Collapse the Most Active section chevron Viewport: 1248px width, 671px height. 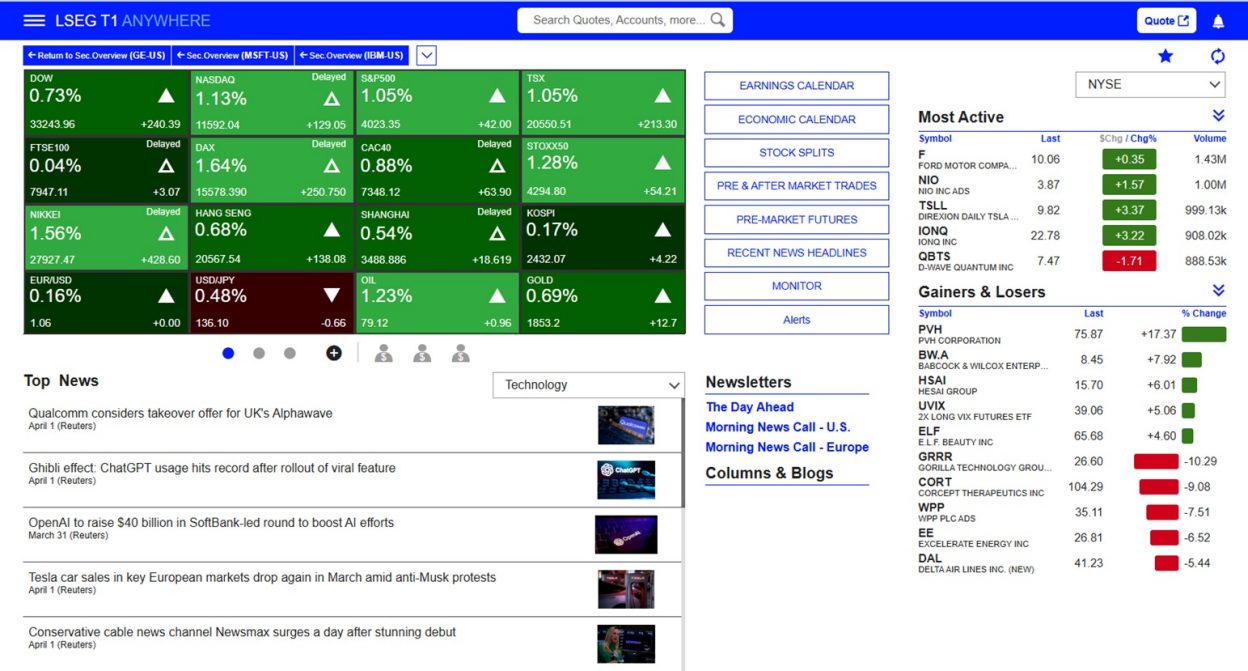pos(1218,116)
